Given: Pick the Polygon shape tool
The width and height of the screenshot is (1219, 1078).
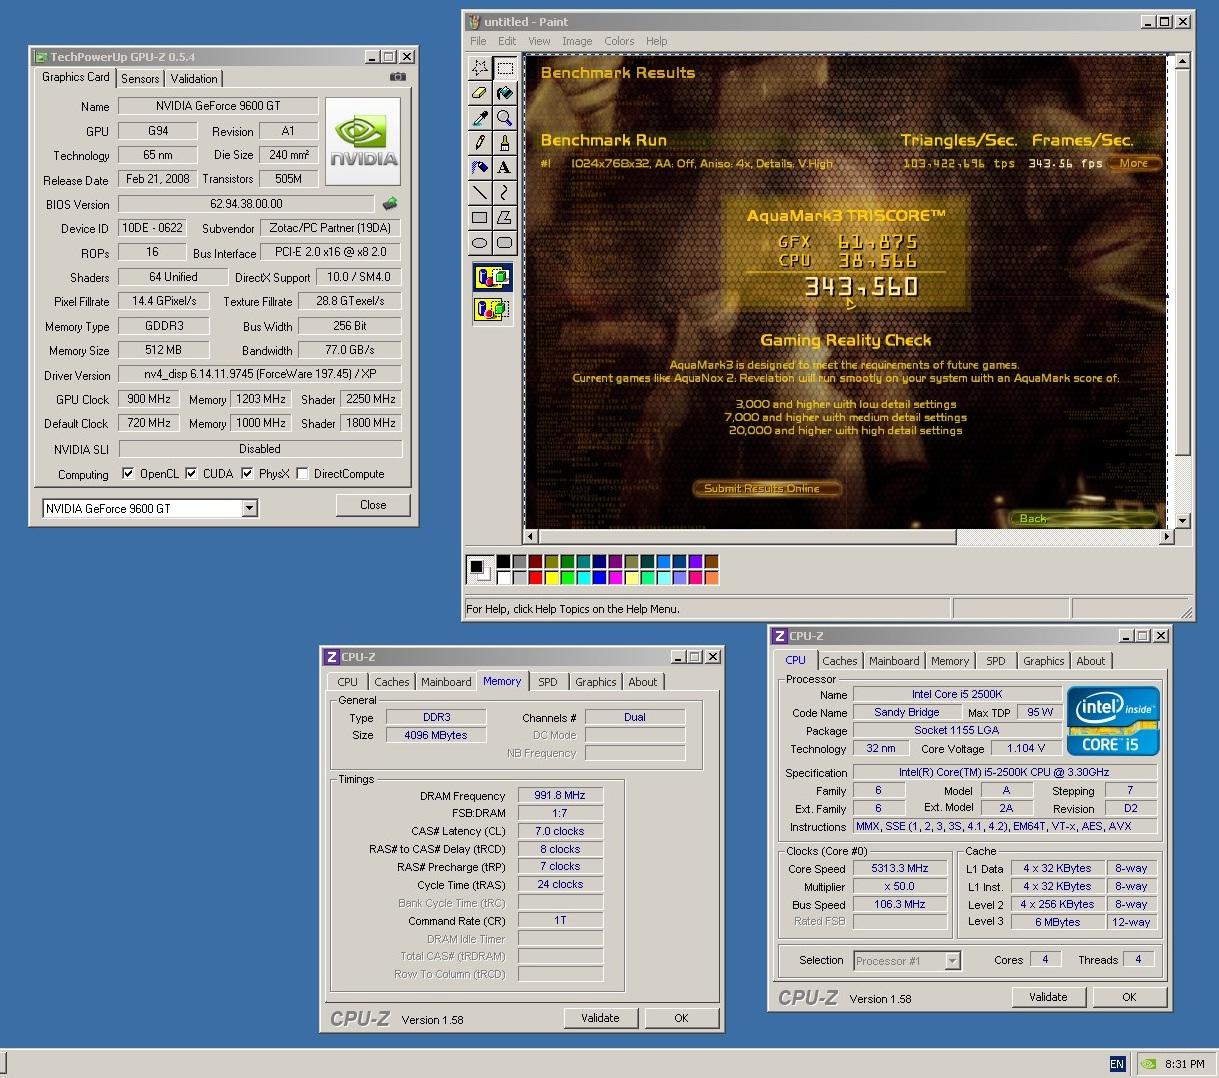Looking at the screenshot, I should [505, 217].
